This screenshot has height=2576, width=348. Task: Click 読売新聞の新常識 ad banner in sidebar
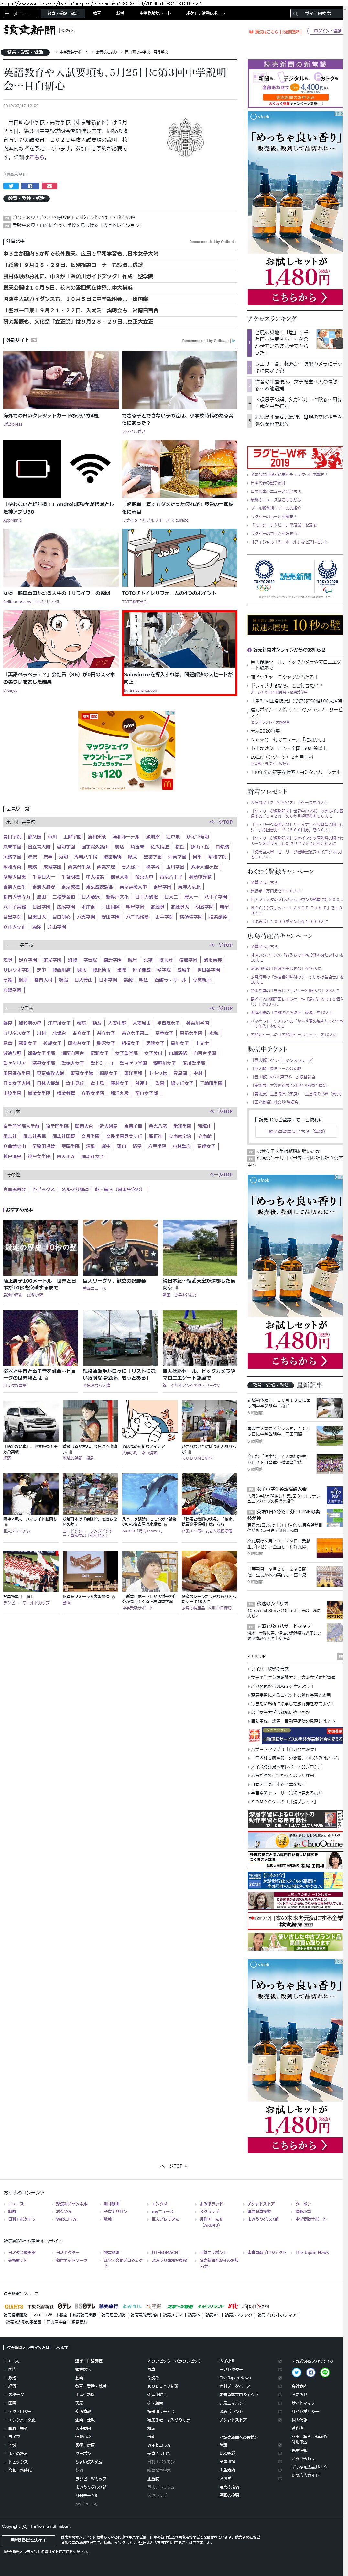295,83
